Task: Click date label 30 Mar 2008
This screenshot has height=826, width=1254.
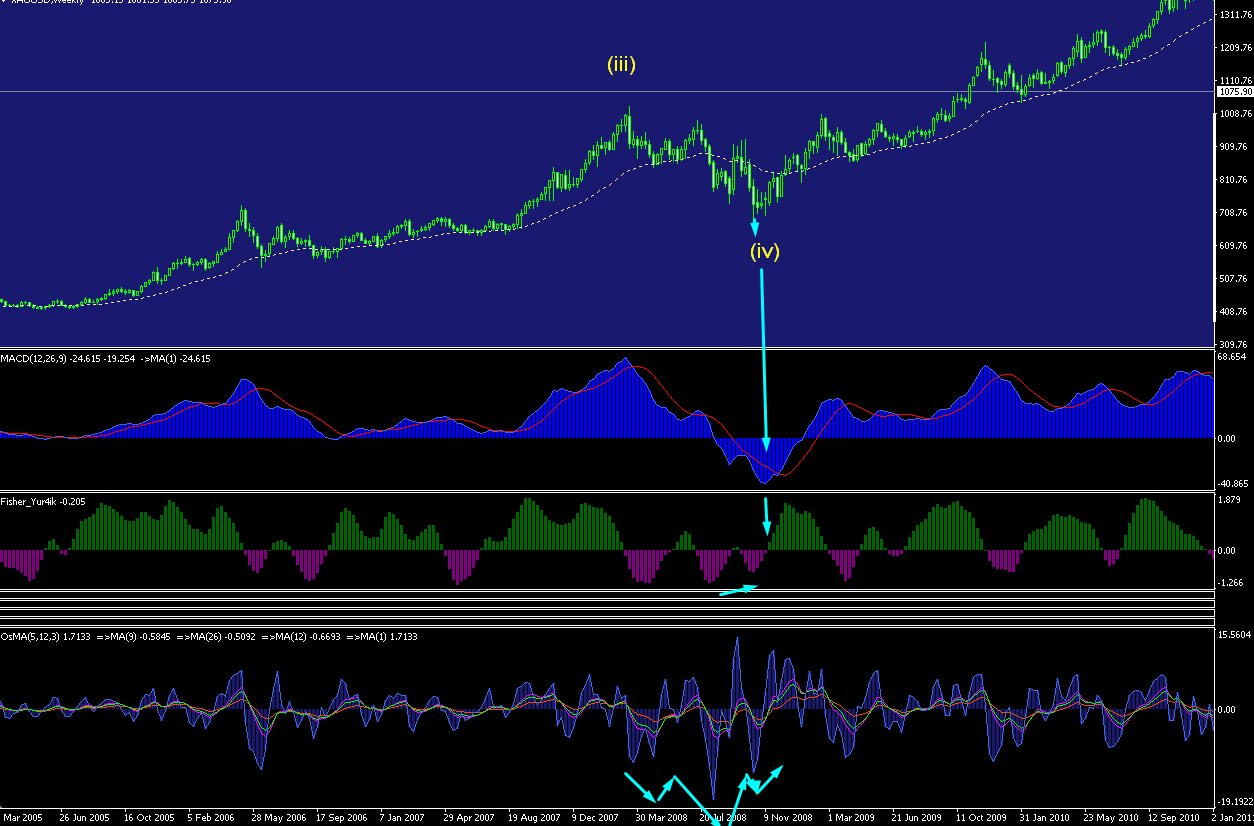Action: tap(662, 818)
